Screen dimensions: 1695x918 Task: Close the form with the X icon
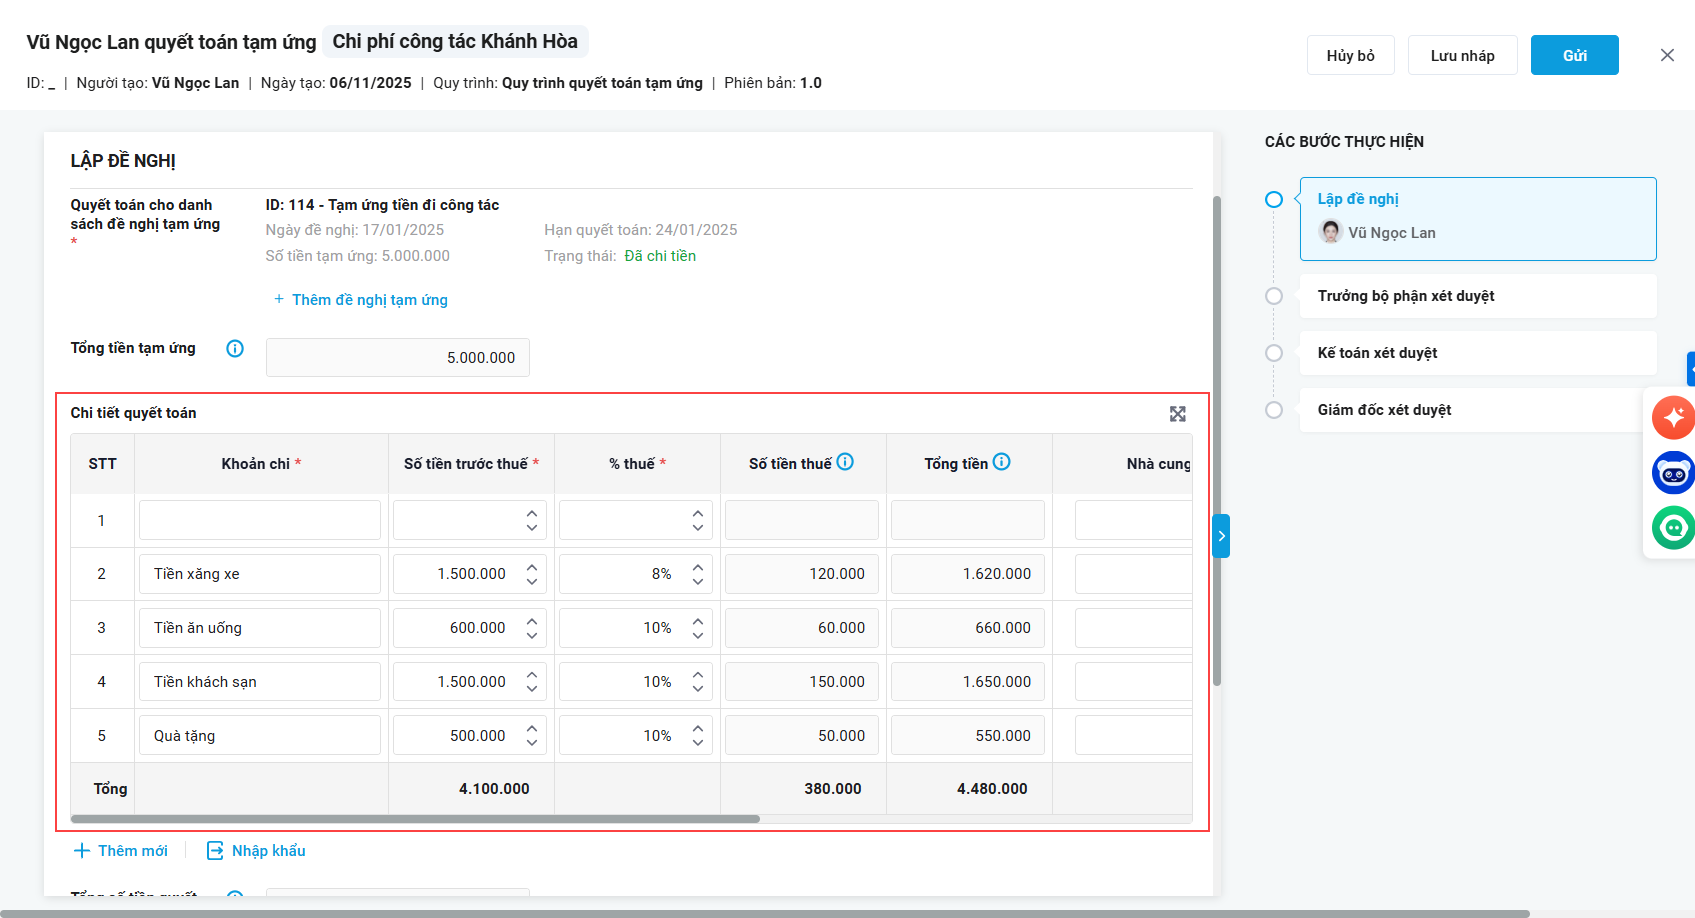(x=1667, y=55)
